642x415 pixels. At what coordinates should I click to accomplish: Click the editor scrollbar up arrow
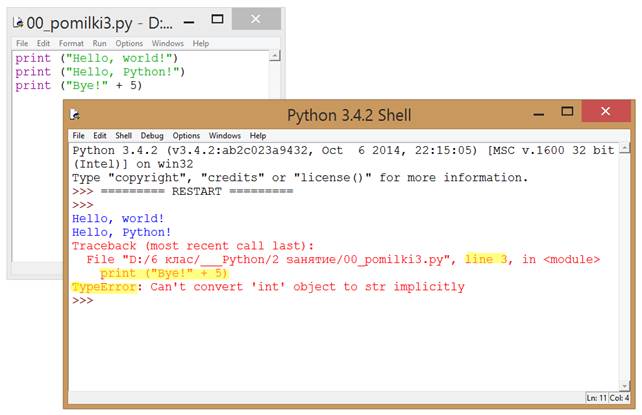coord(275,56)
